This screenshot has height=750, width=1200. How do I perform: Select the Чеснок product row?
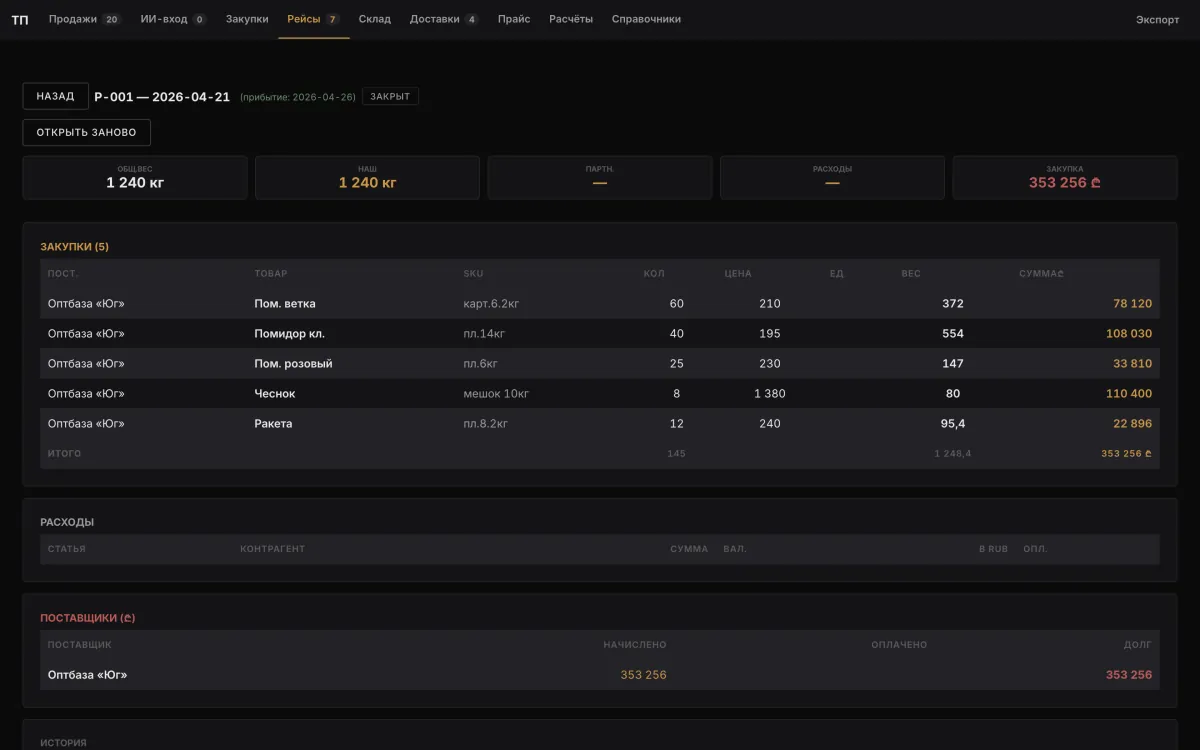pyautogui.click(x=600, y=394)
